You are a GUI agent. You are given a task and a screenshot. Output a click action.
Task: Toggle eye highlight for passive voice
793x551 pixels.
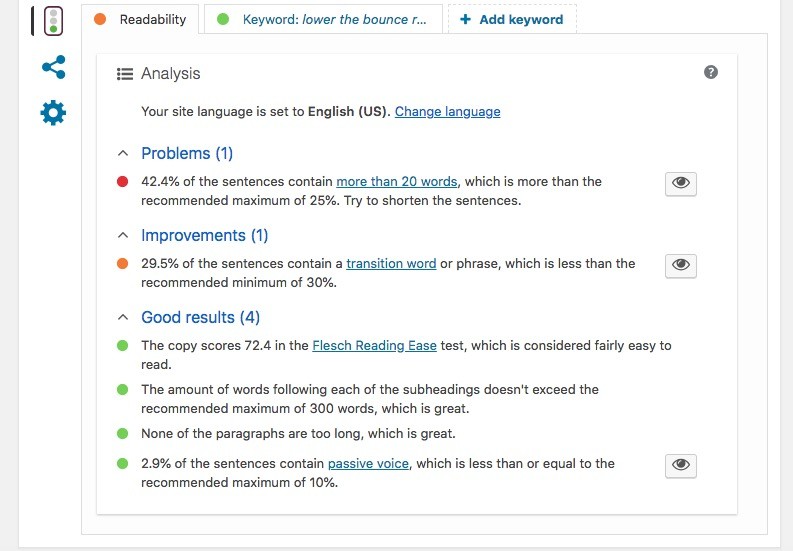pyautogui.click(x=681, y=465)
